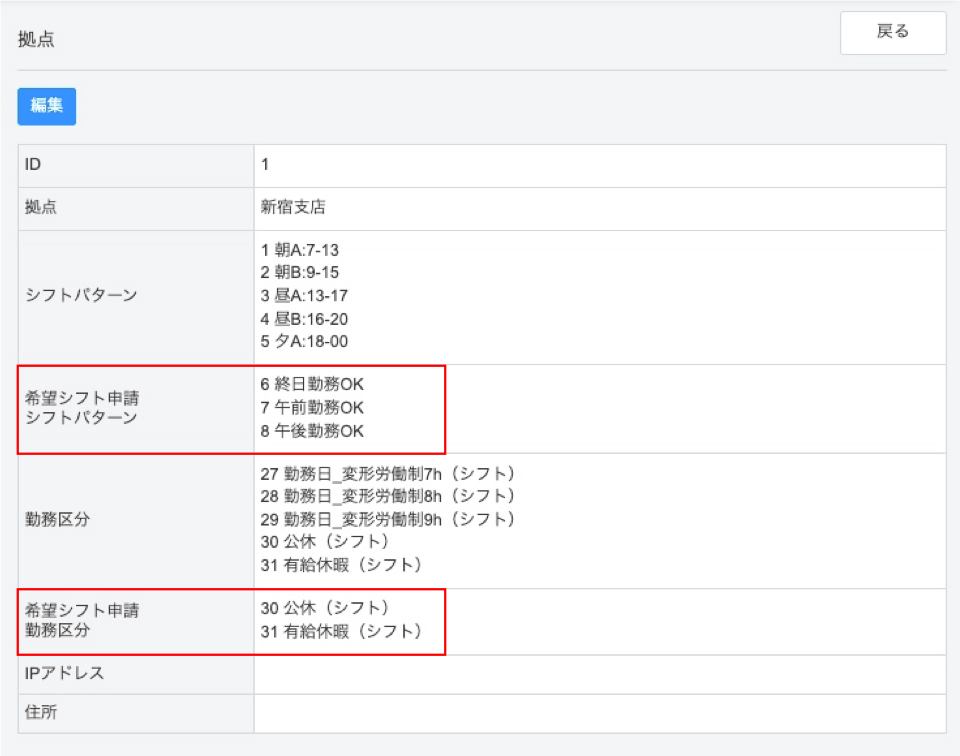This screenshot has width=960, height=756.
Task: Click 28 勤務日_変形労働制8h（シフト）
Action: 388,496
